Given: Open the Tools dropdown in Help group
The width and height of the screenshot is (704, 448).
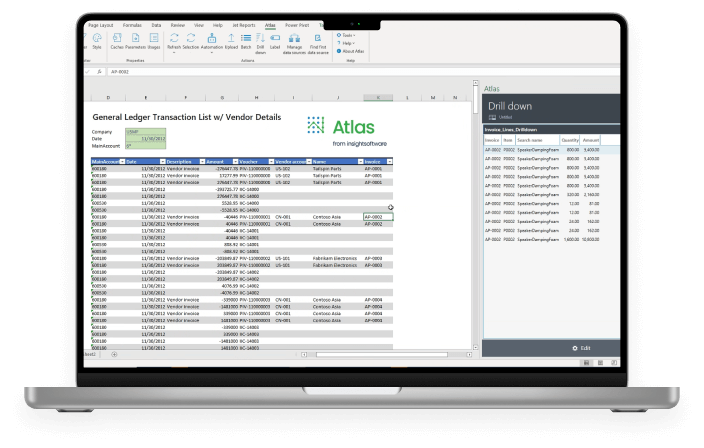Looking at the screenshot, I should pos(346,35).
